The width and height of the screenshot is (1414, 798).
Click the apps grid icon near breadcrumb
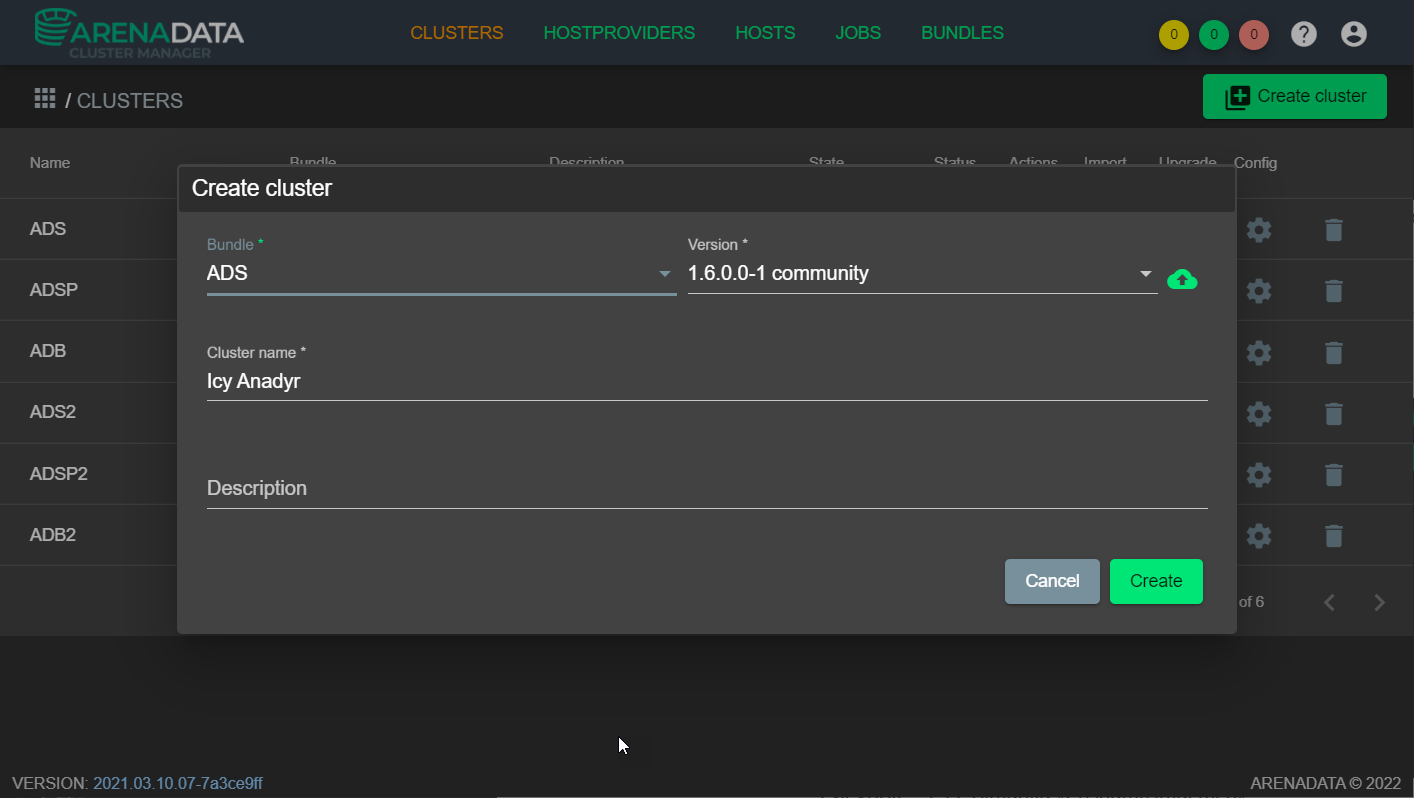(44, 97)
